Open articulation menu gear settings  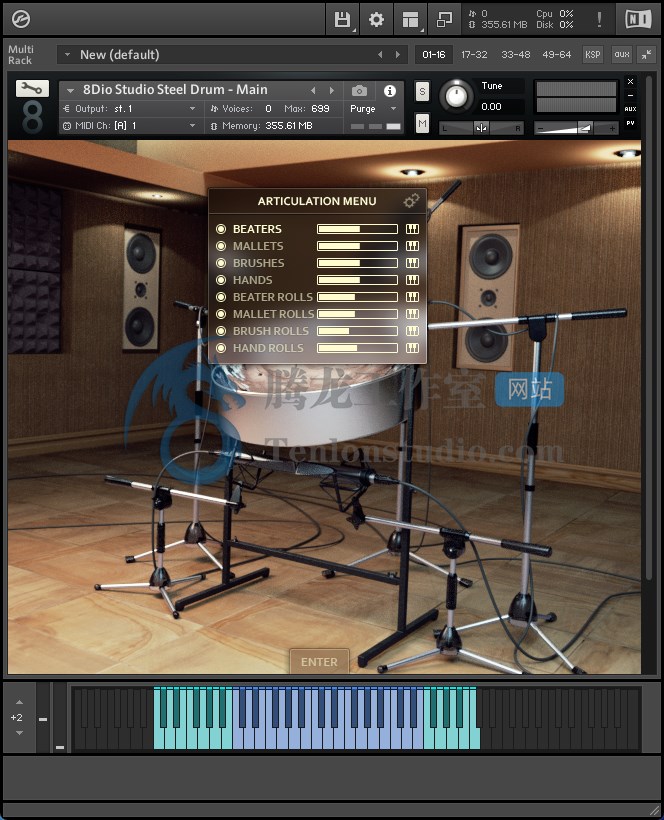pyautogui.click(x=411, y=201)
